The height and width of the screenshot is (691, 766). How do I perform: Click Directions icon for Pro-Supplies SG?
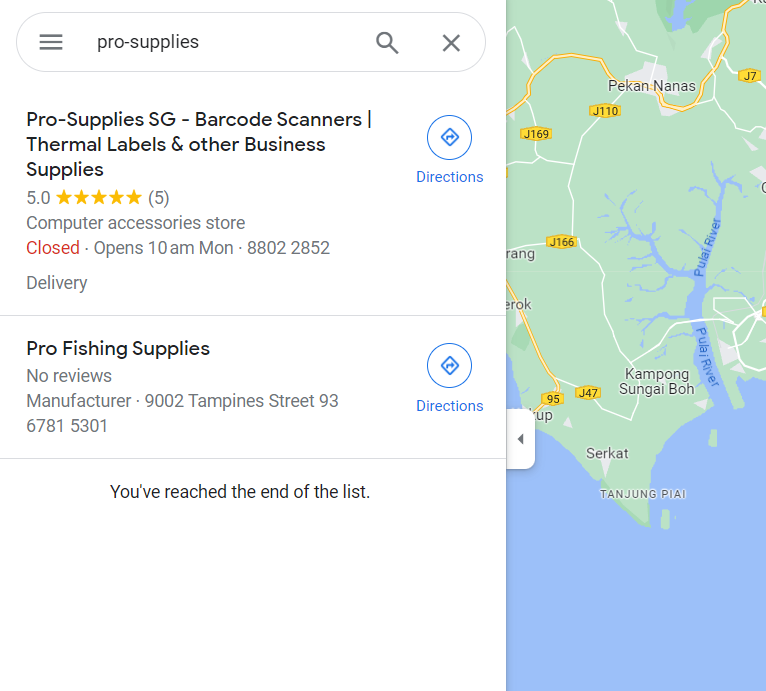click(449, 137)
